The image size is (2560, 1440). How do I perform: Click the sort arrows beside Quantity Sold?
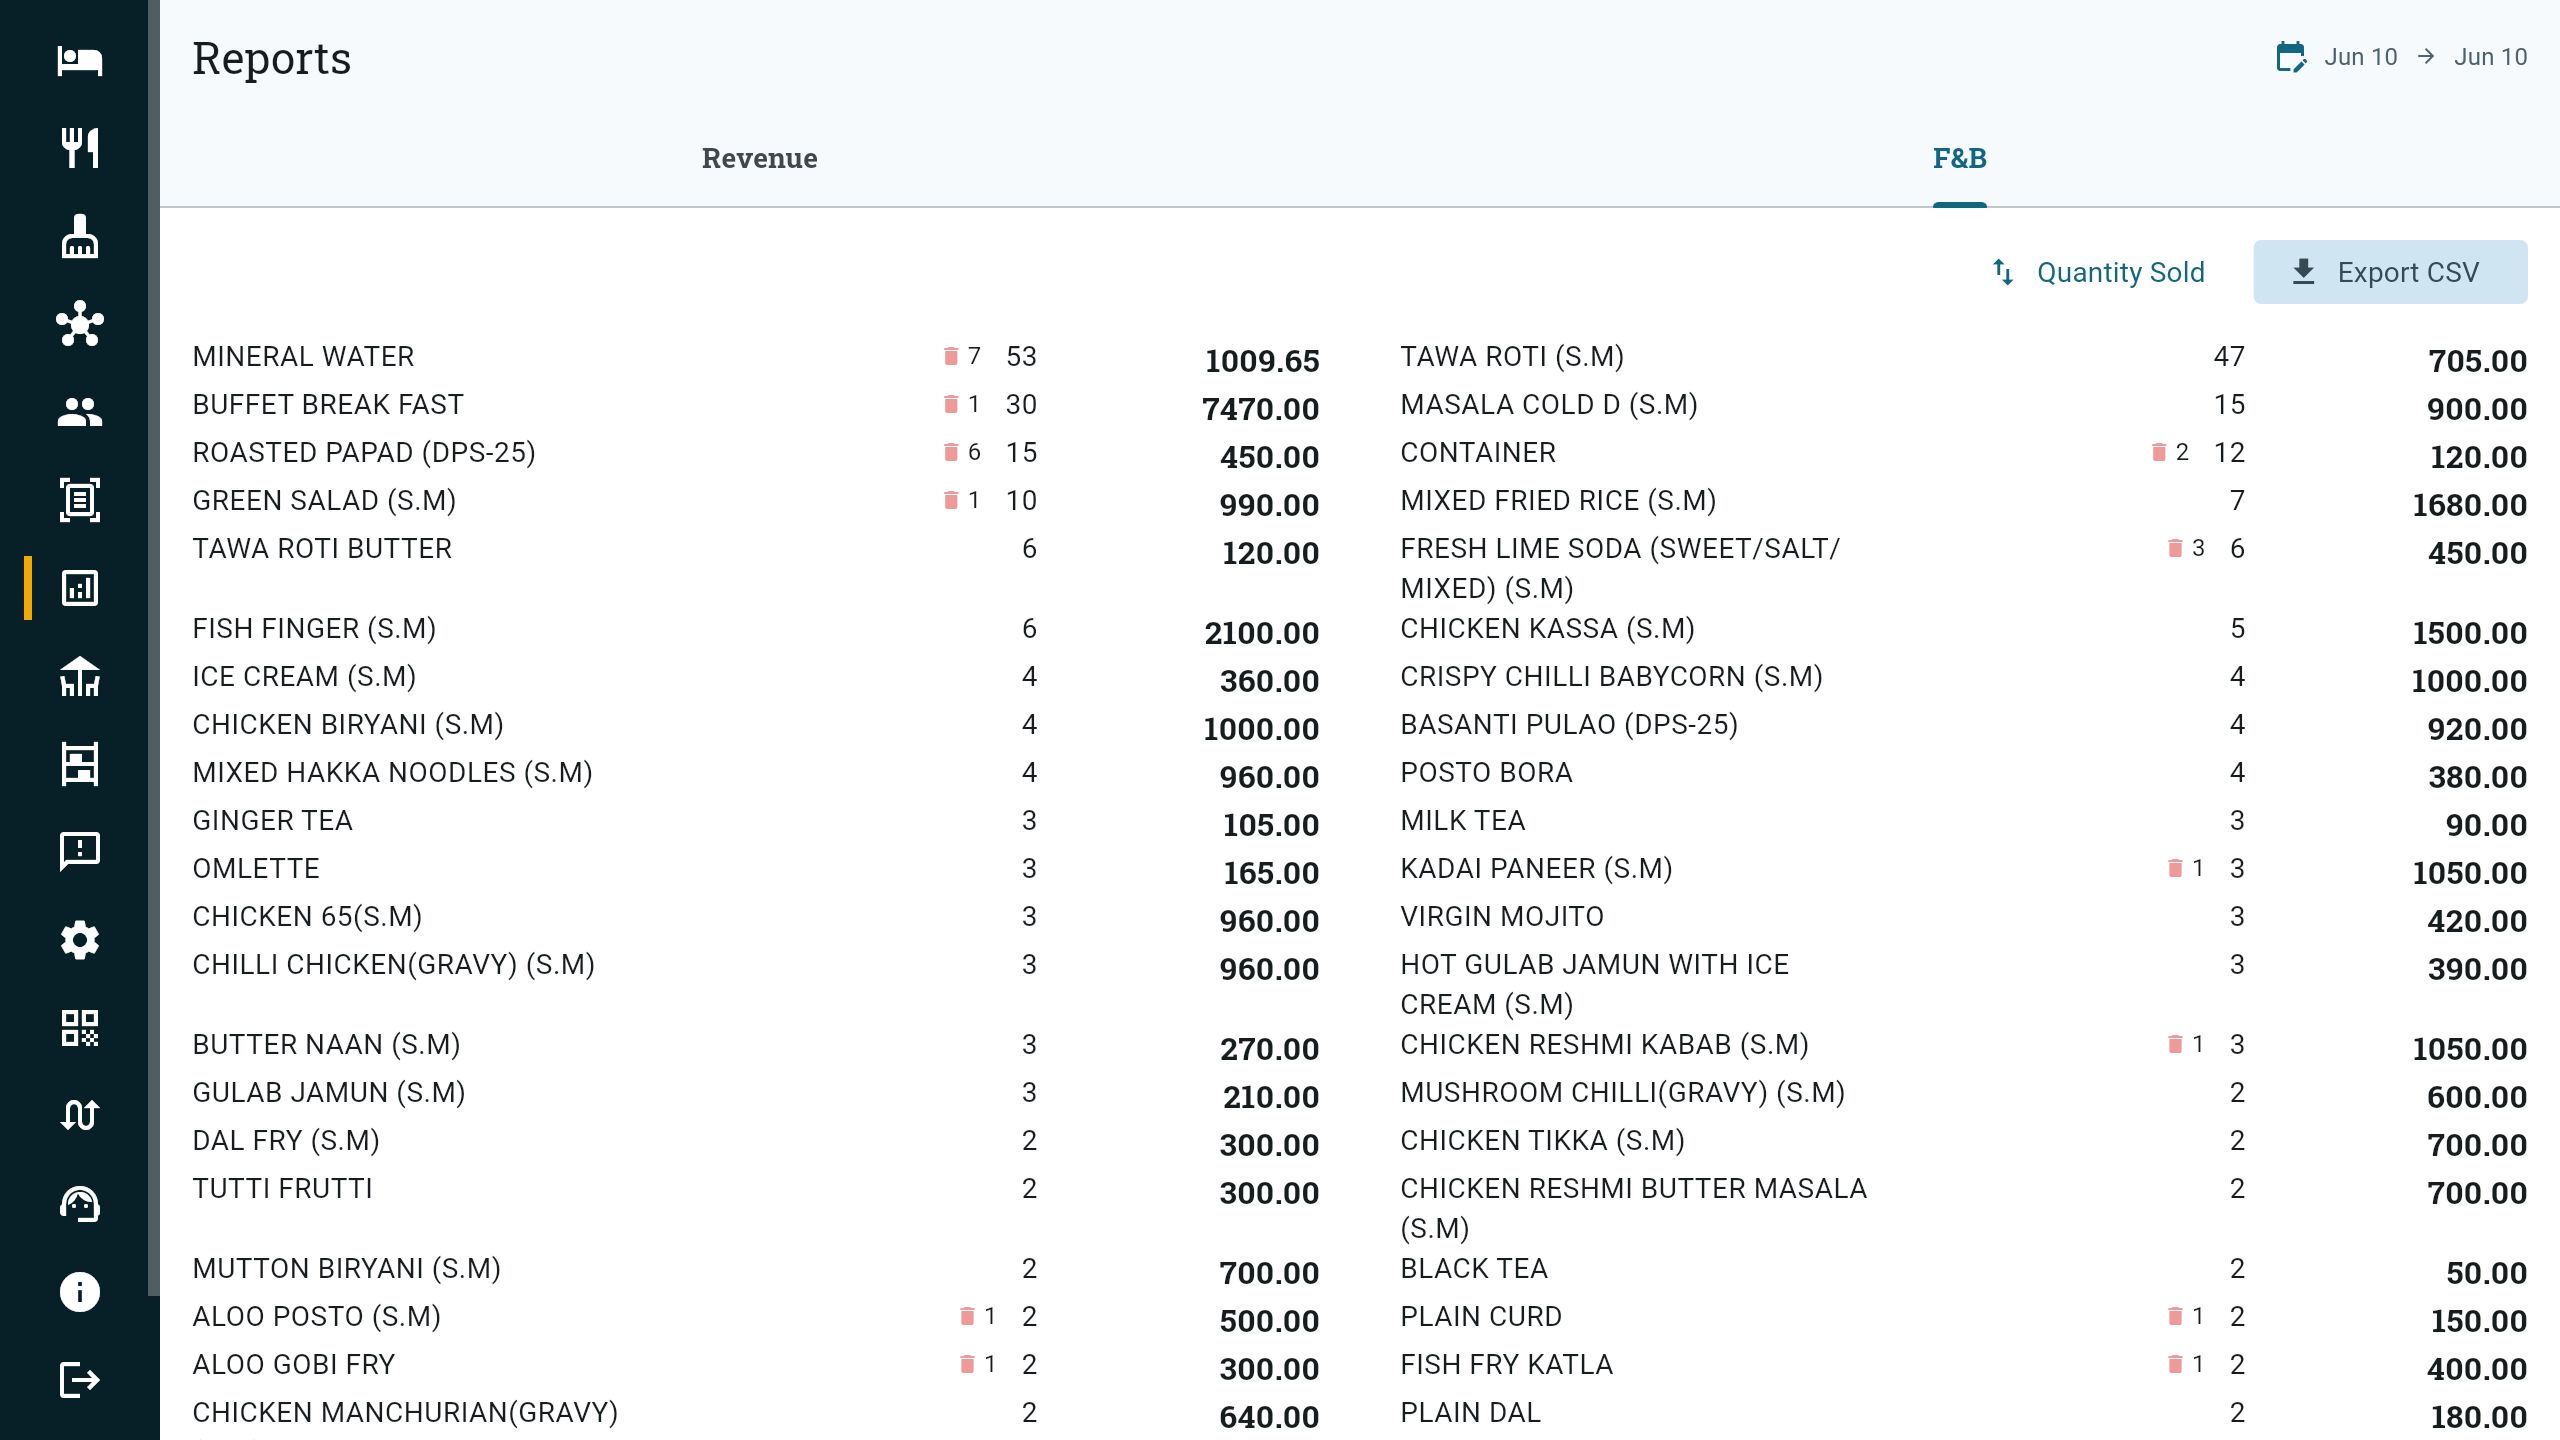(x=2003, y=272)
